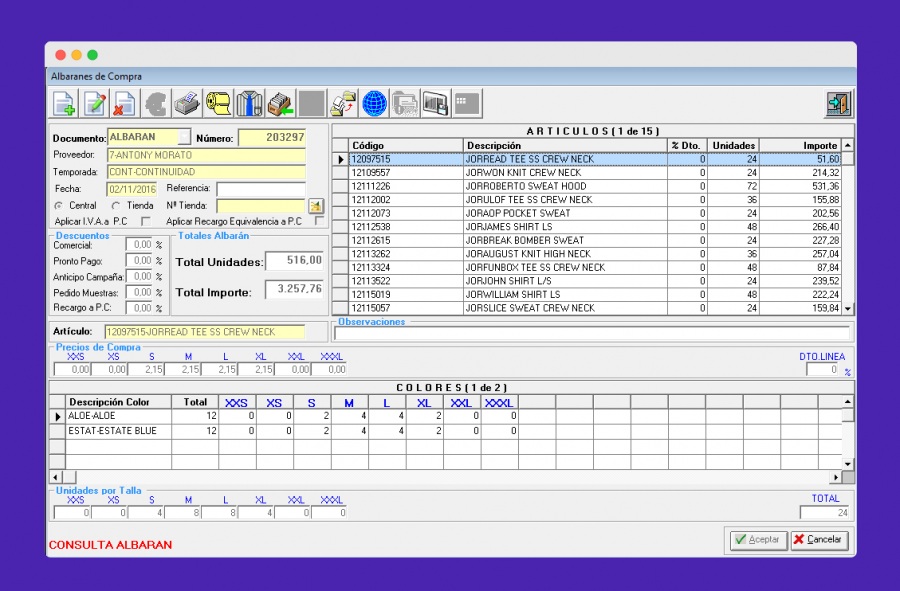Screen dimensions: 900x591
Task: Click the blue globe toolbar icon
Action: [x=374, y=104]
